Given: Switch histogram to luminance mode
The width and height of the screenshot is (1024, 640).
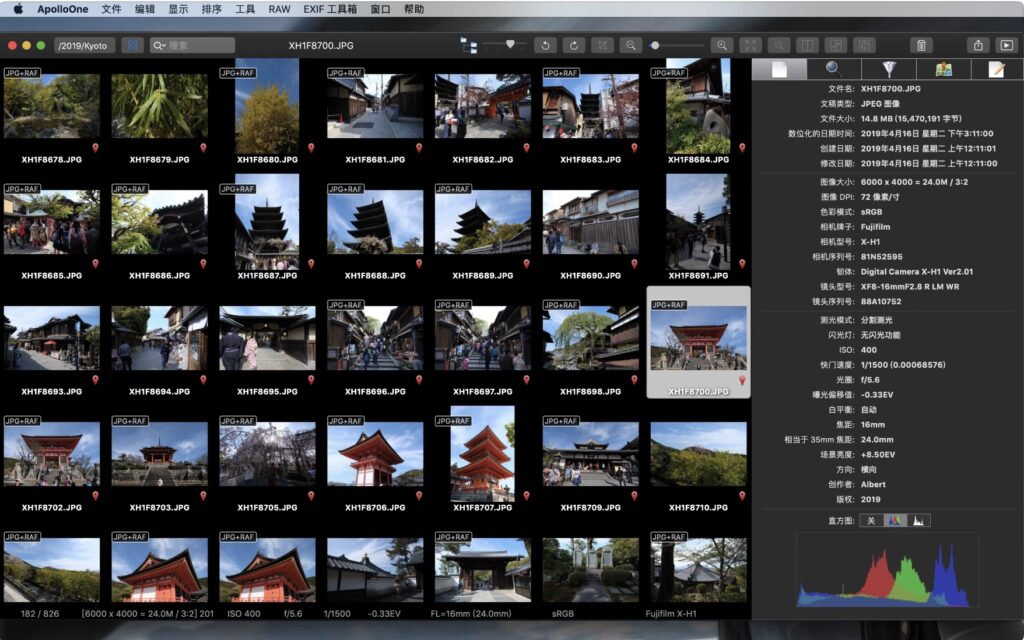Looking at the screenshot, I should [919, 521].
